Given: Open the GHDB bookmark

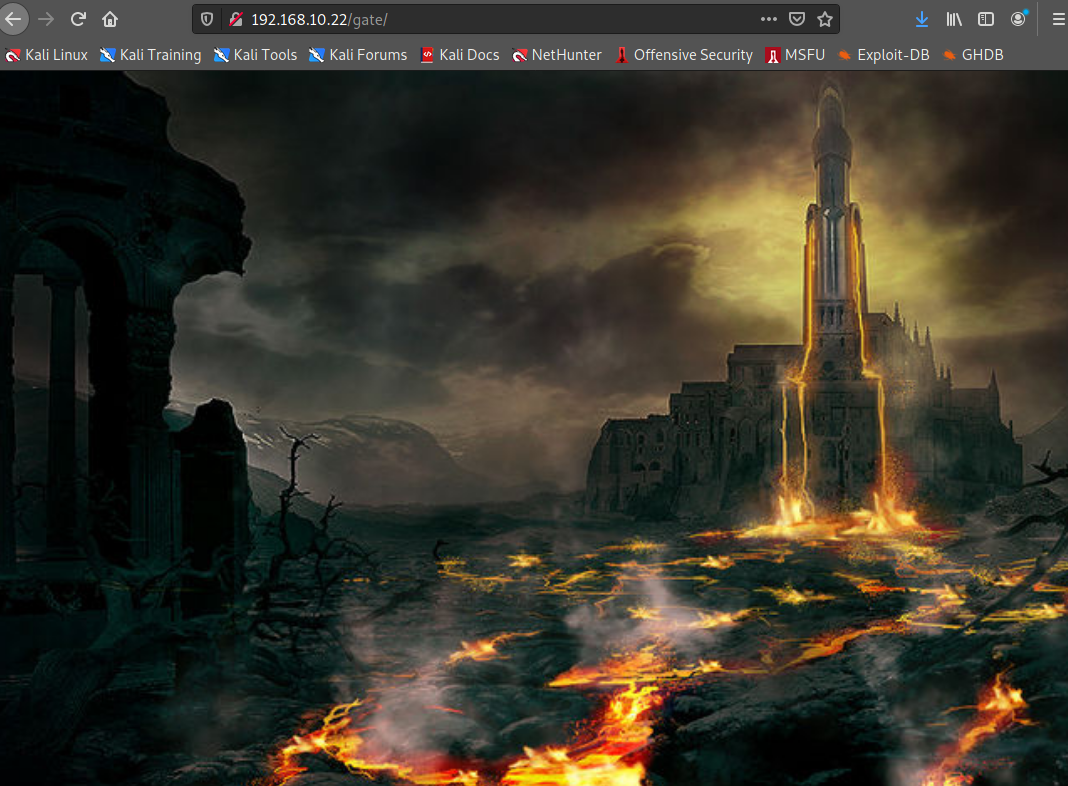Looking at the screenshot, I should 973,55.
